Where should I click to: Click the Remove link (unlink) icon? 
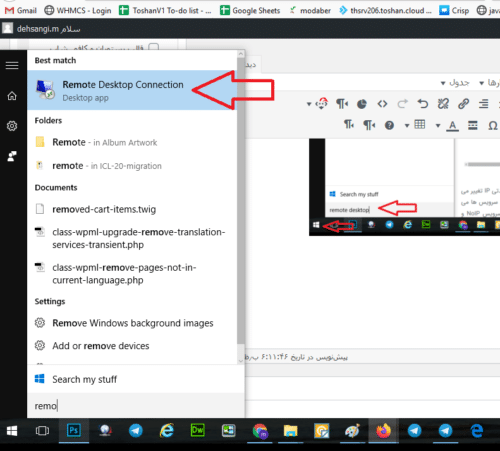pyautogui.click(x=443, y=104)
